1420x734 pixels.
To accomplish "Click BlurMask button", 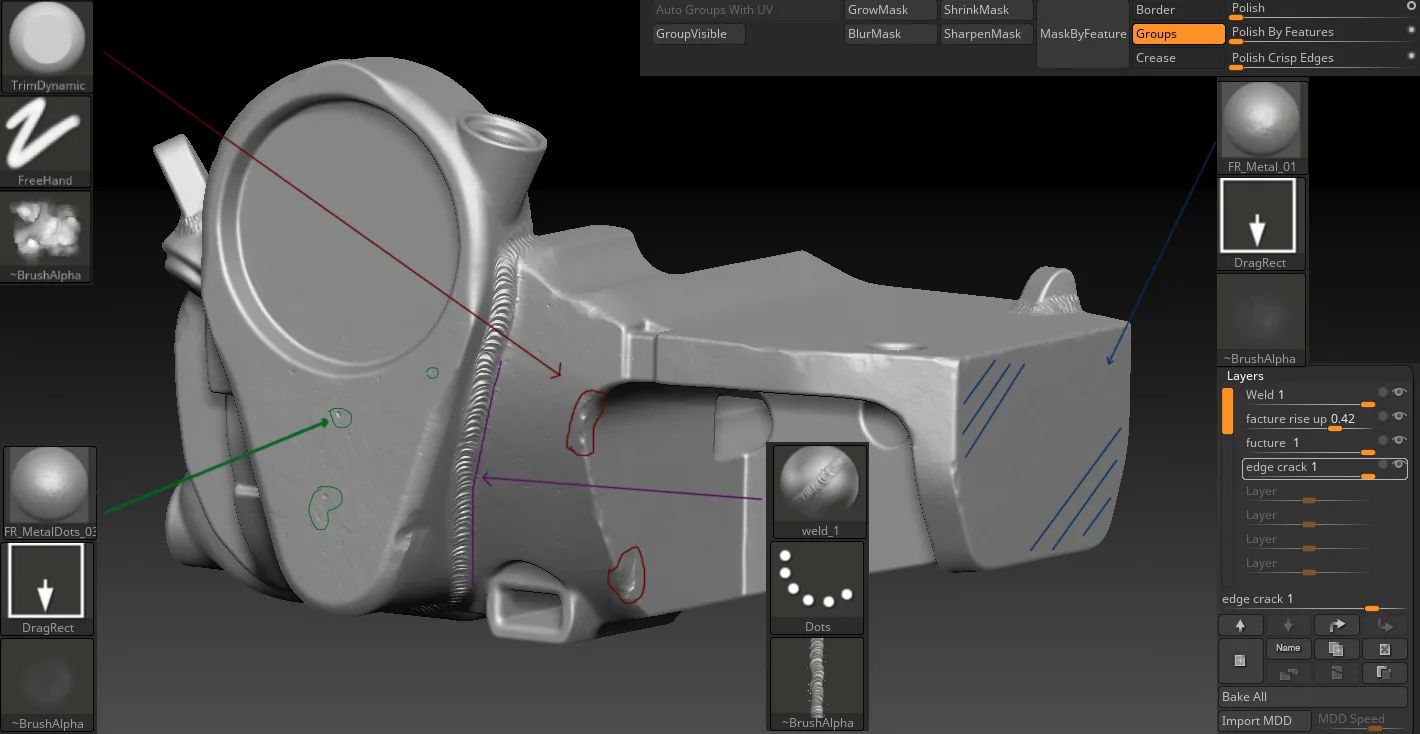I will point(889,34).
